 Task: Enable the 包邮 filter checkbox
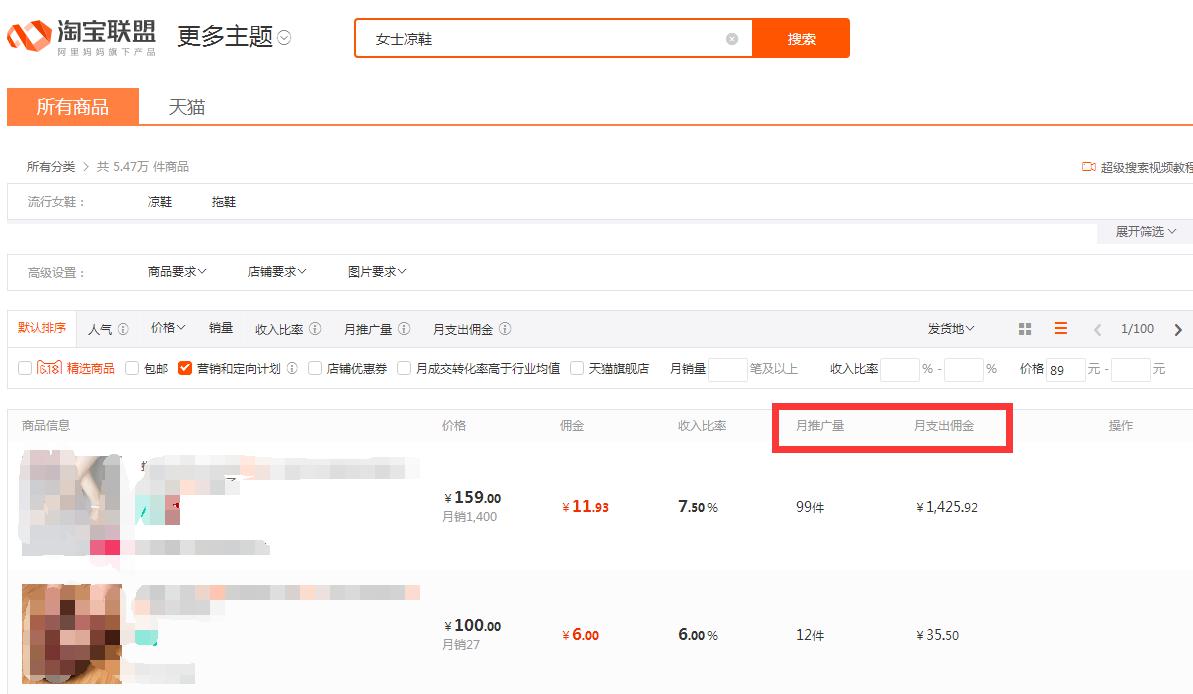coord(131,366)
